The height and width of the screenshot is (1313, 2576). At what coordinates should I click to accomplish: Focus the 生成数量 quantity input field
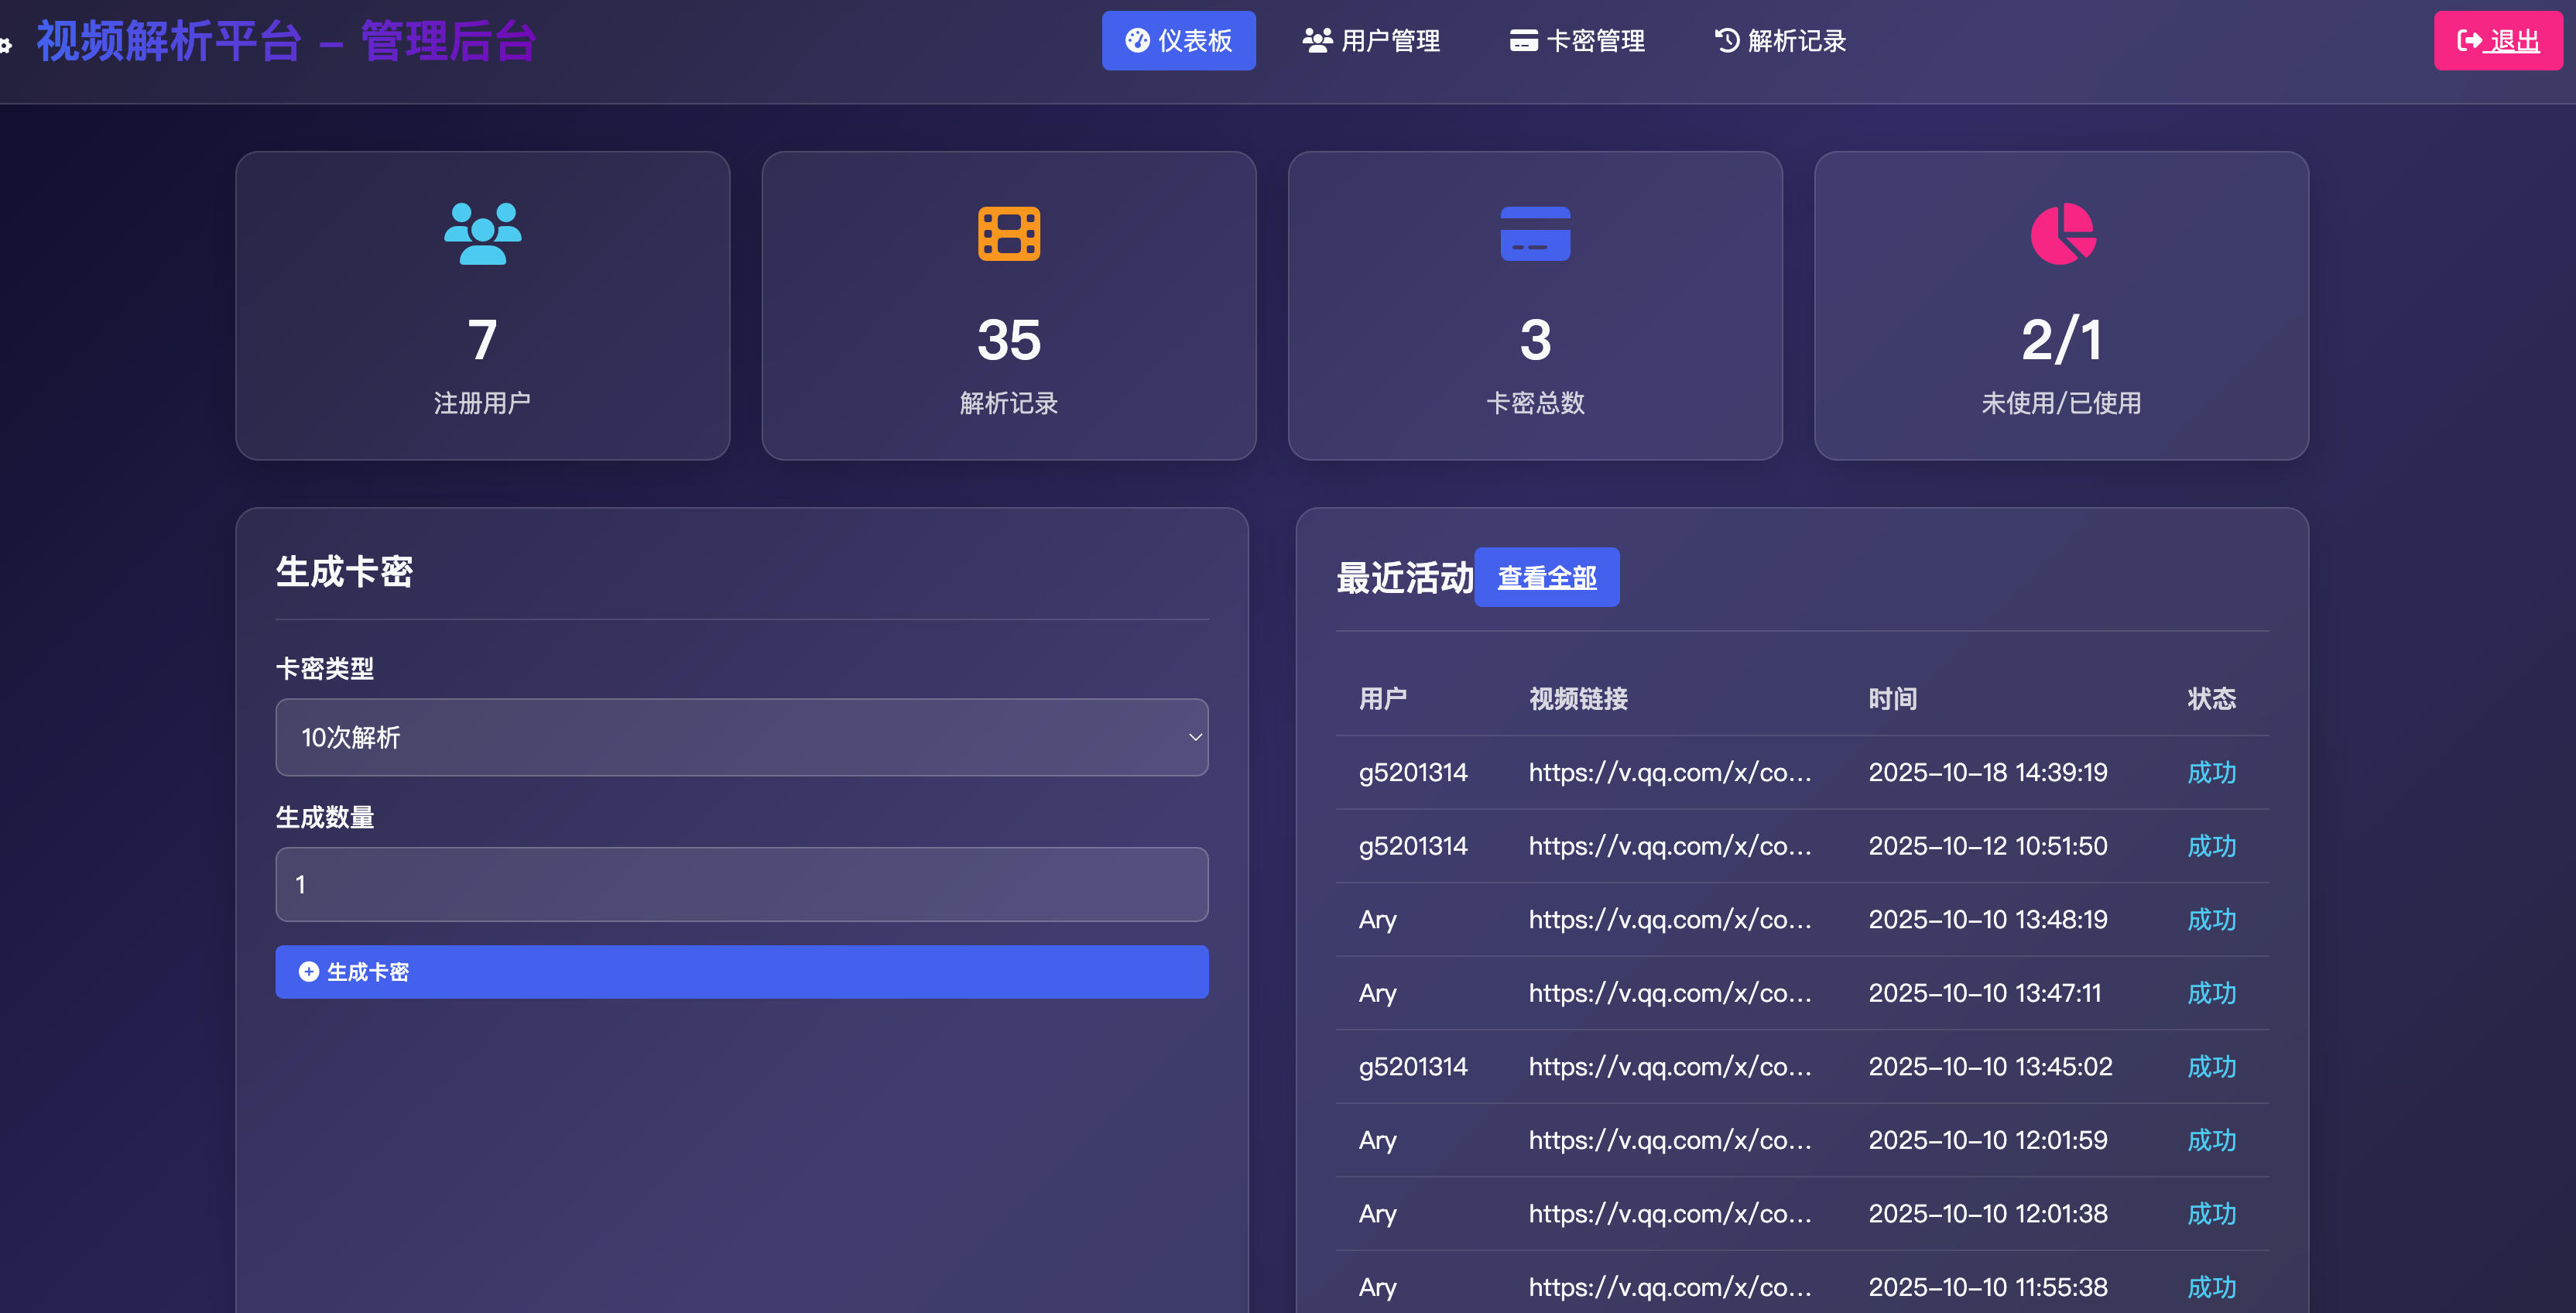pos(742,884)
